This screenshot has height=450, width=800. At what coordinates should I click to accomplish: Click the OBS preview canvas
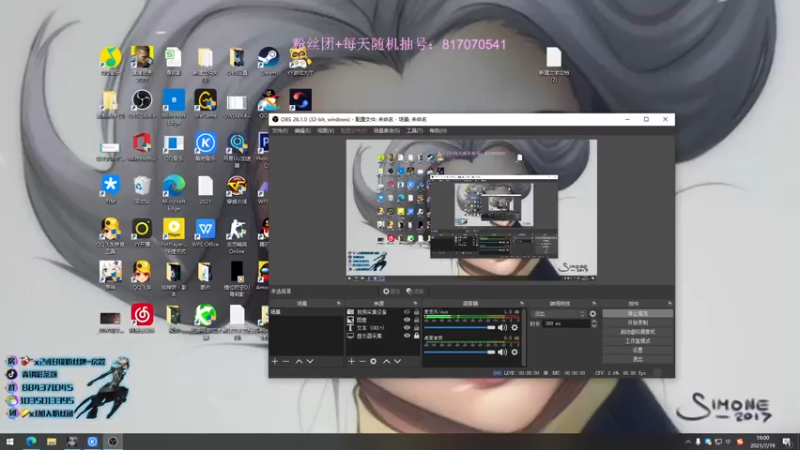[x=471, y=210]
